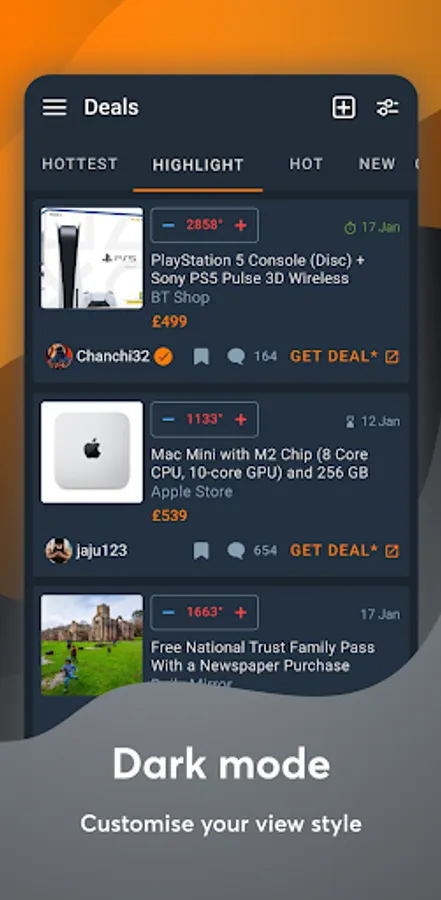This screenshot has width=441, height=900.
Task: Open the hamburger navigation menu
Action: point(55,107)
